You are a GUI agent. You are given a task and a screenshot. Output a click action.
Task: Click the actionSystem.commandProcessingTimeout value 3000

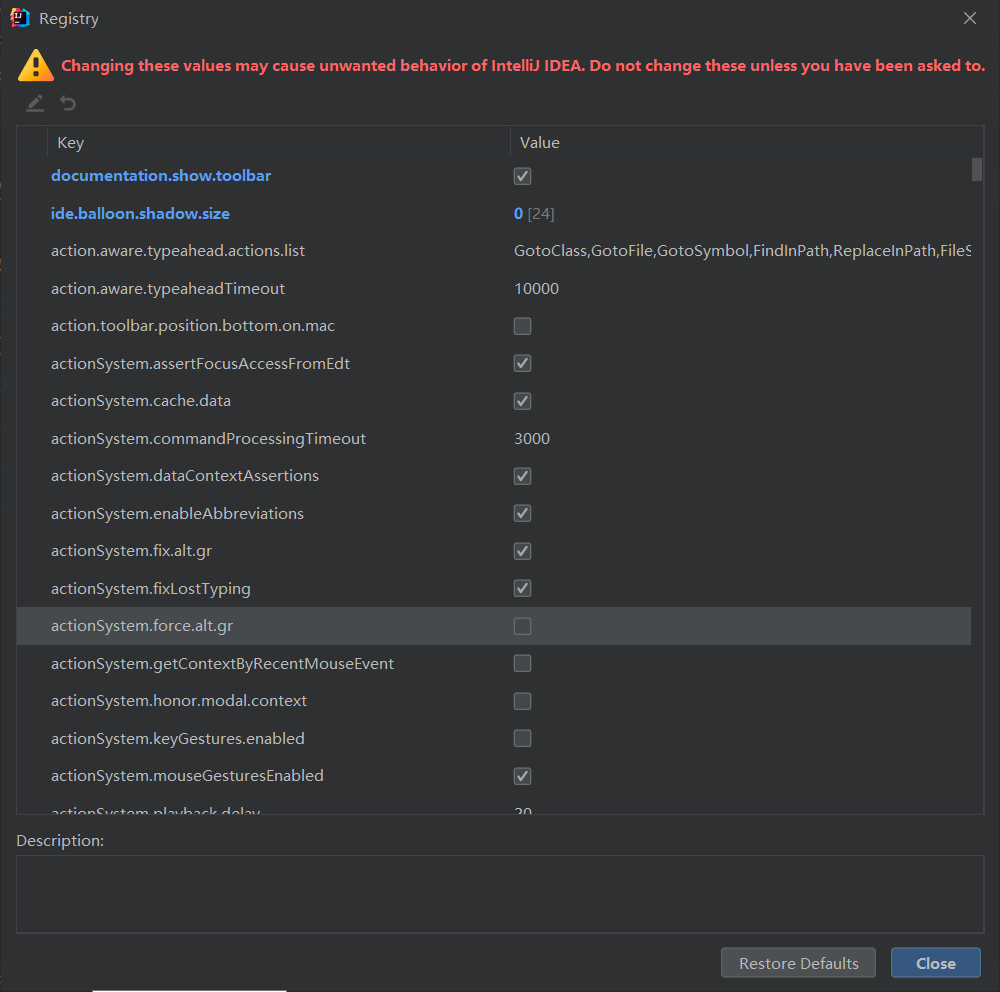pyautogui.click(x=532, y=439)
